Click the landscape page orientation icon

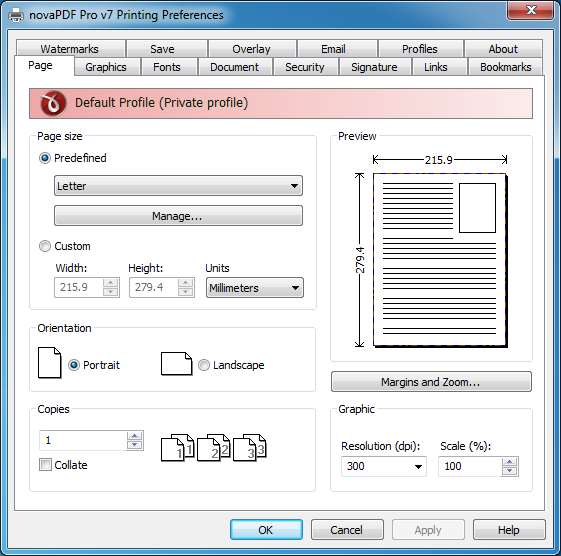click(x=176, y=364)
